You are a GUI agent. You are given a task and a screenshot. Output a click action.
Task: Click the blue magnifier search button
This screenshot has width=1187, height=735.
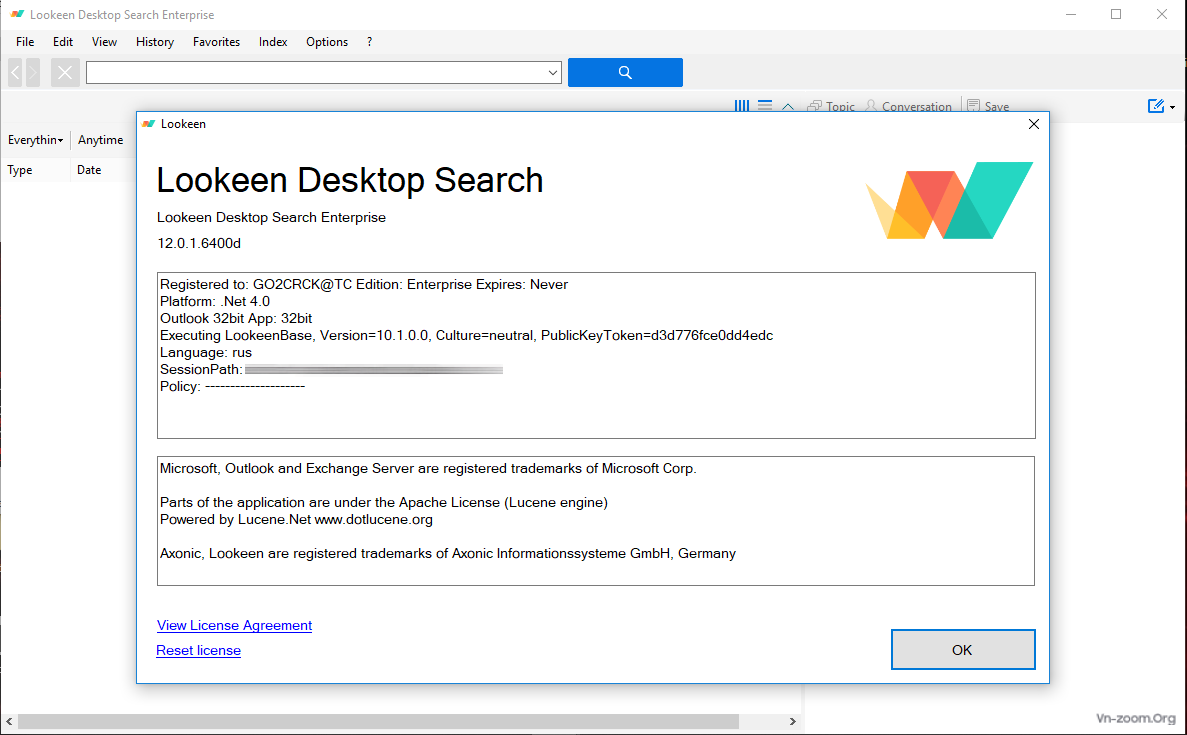point(625,73)
